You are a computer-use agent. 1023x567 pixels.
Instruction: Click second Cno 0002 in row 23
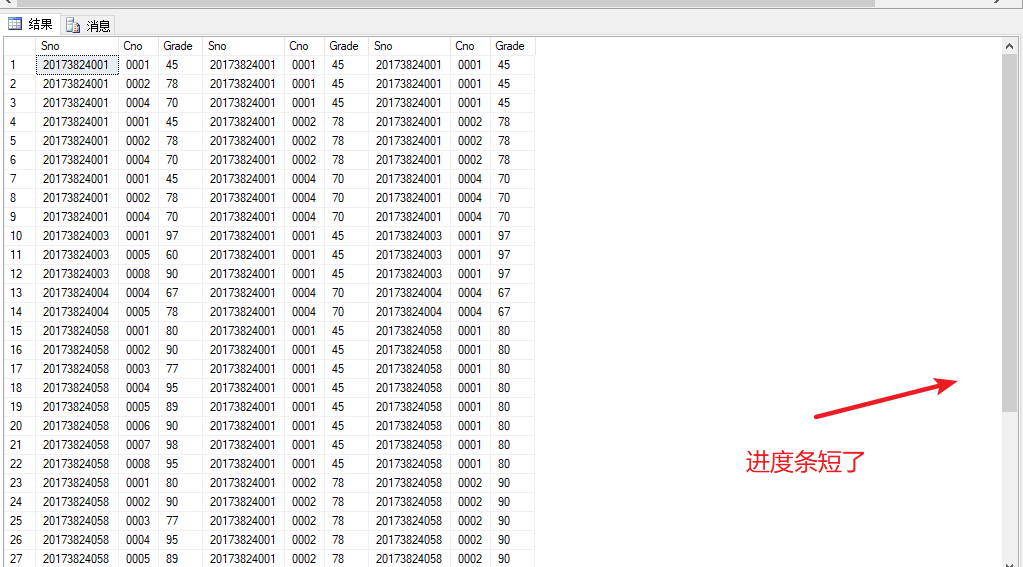(x=305, y=482)
